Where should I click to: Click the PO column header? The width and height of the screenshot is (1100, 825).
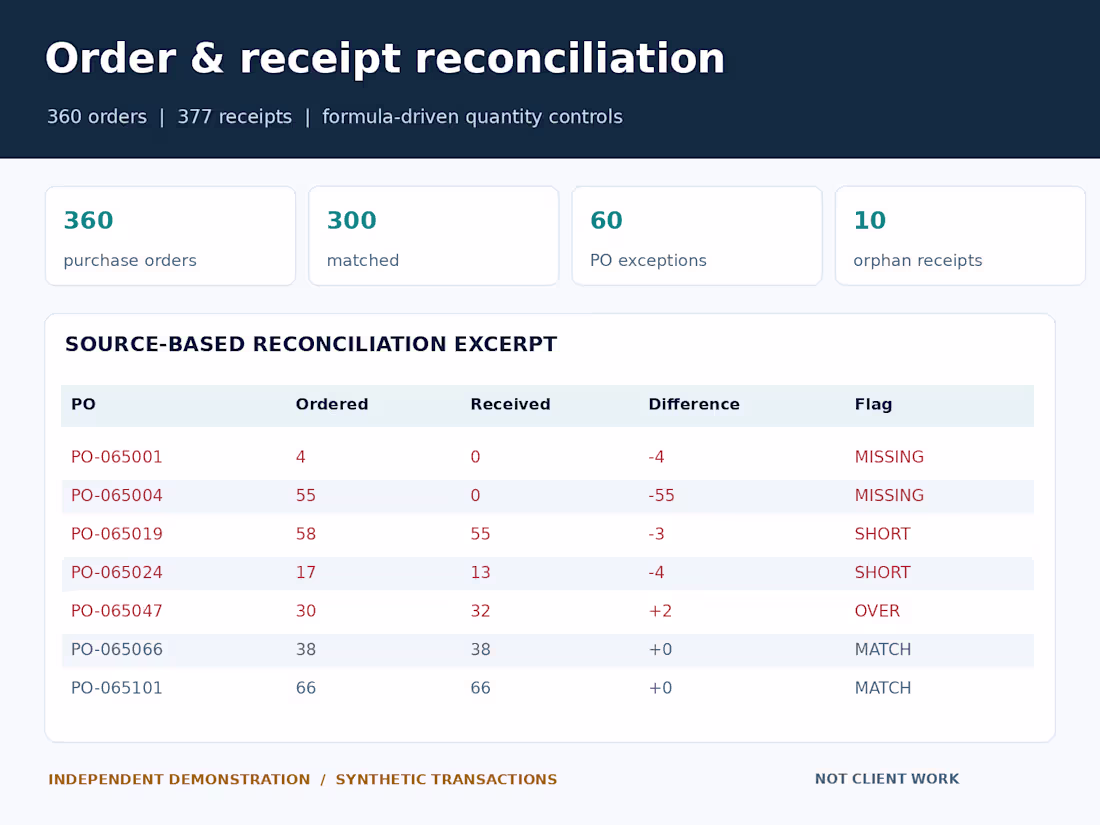pos(83,404)
